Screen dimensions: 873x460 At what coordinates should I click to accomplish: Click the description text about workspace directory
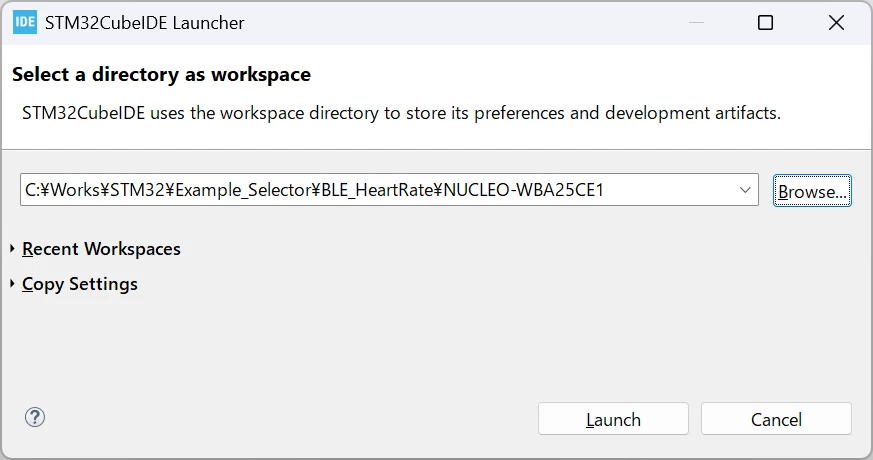(x=401, y=113)
